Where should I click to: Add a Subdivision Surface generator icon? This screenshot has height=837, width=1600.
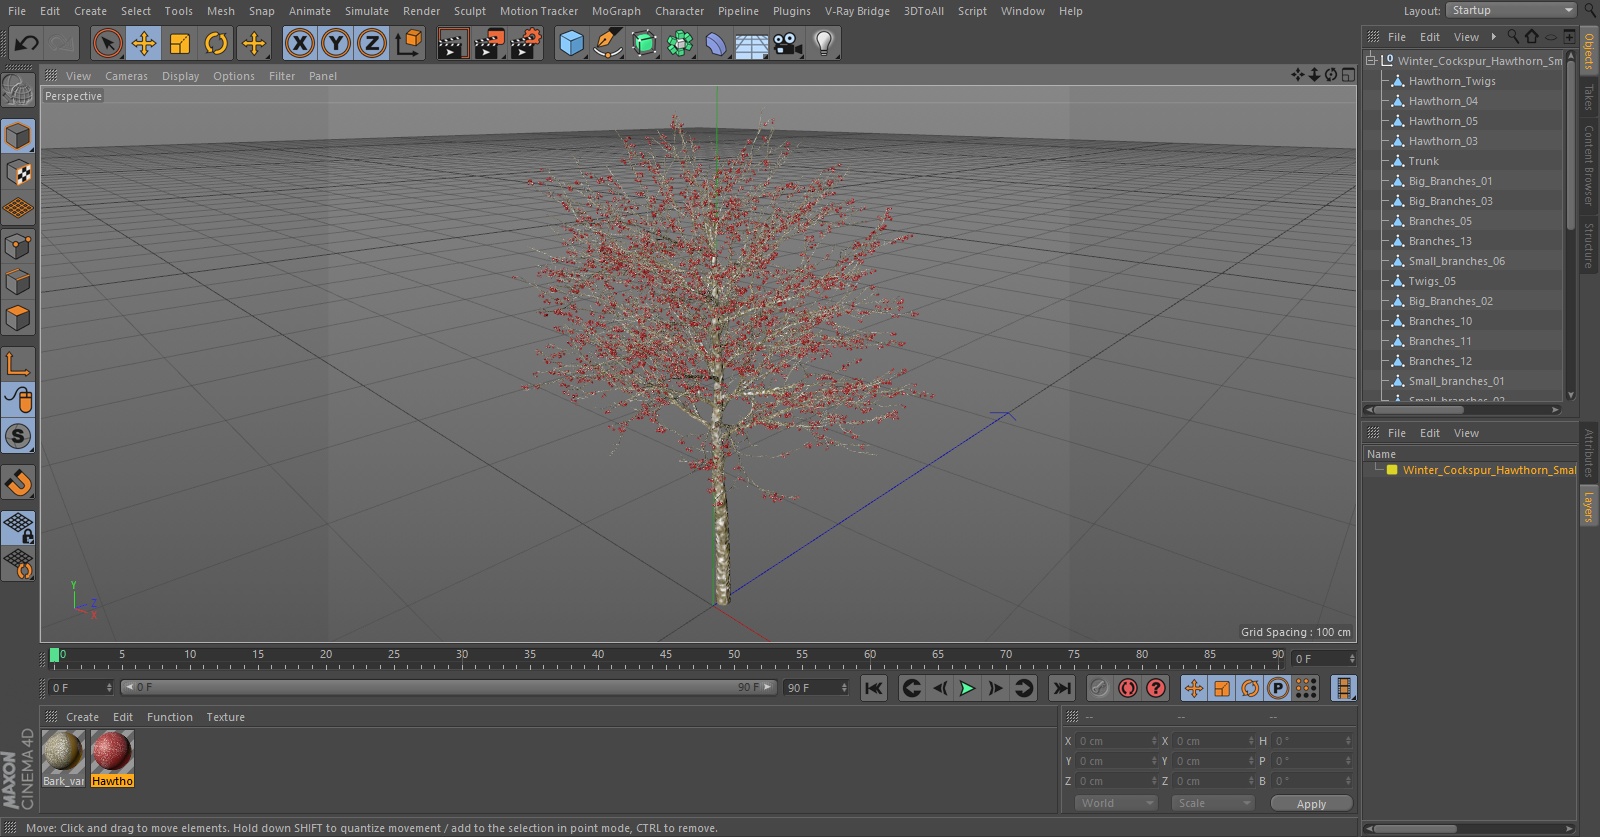(x=644, y=43)
